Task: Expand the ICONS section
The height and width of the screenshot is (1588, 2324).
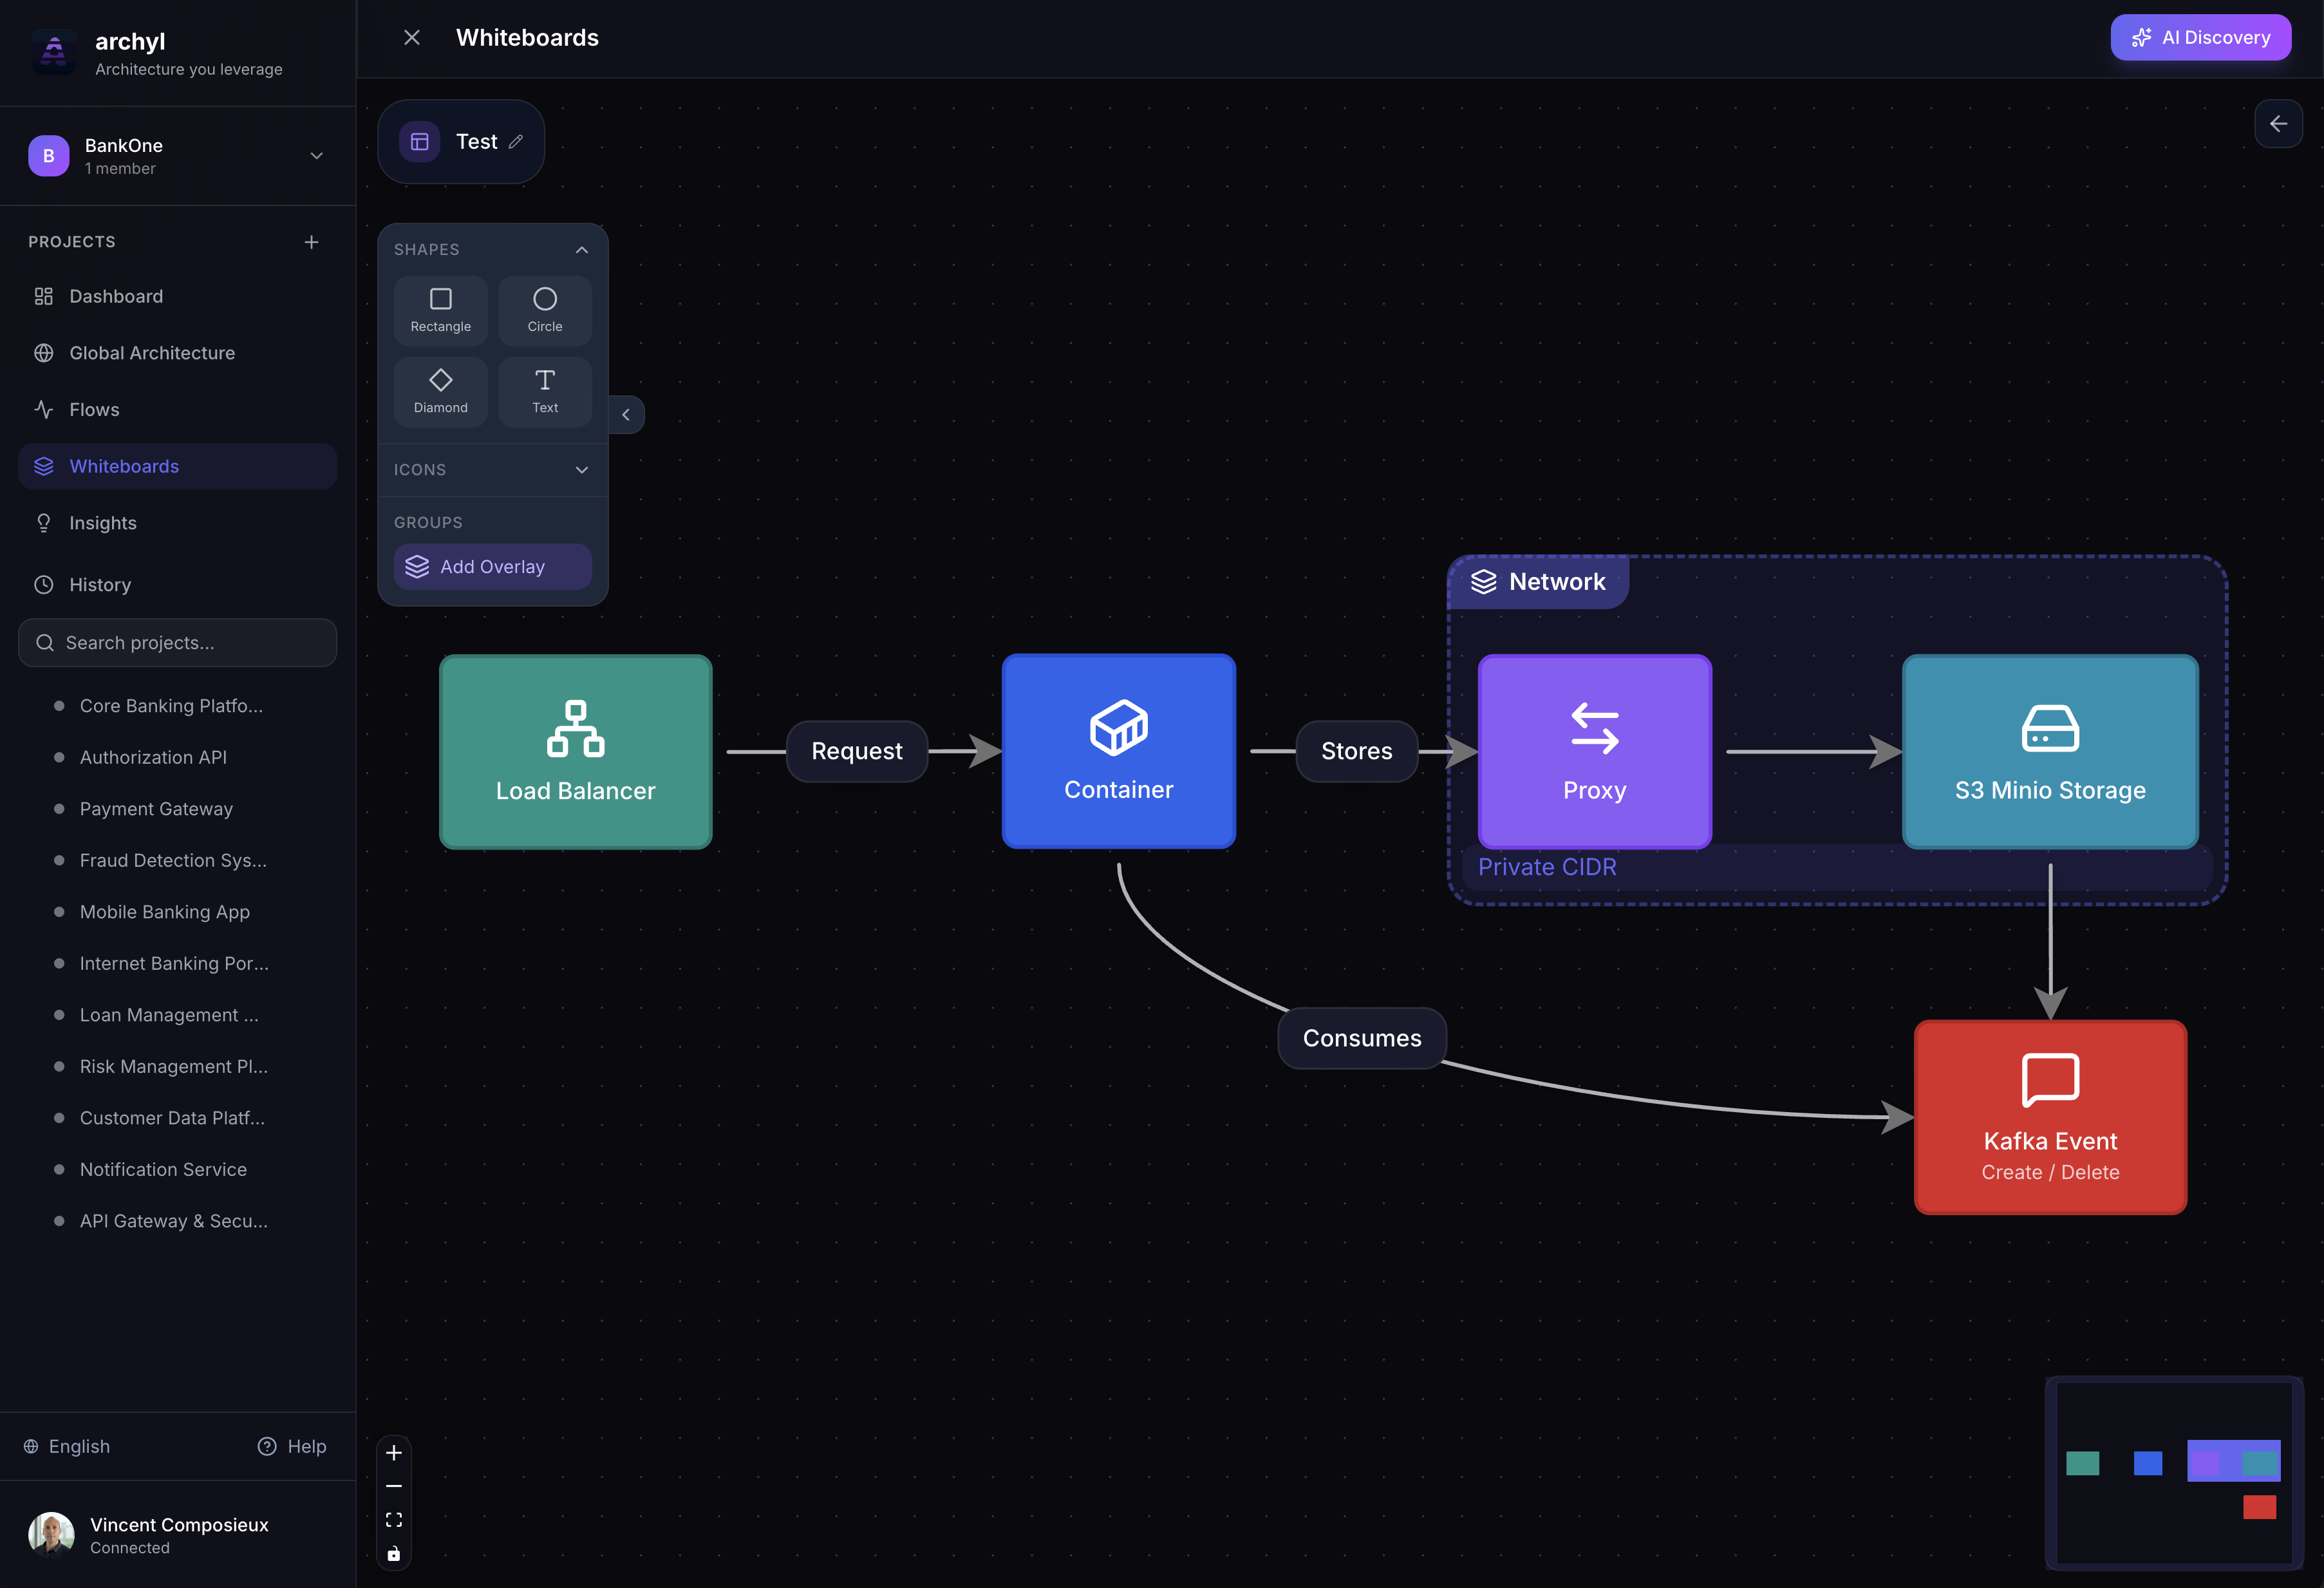Action: [581, 470]
